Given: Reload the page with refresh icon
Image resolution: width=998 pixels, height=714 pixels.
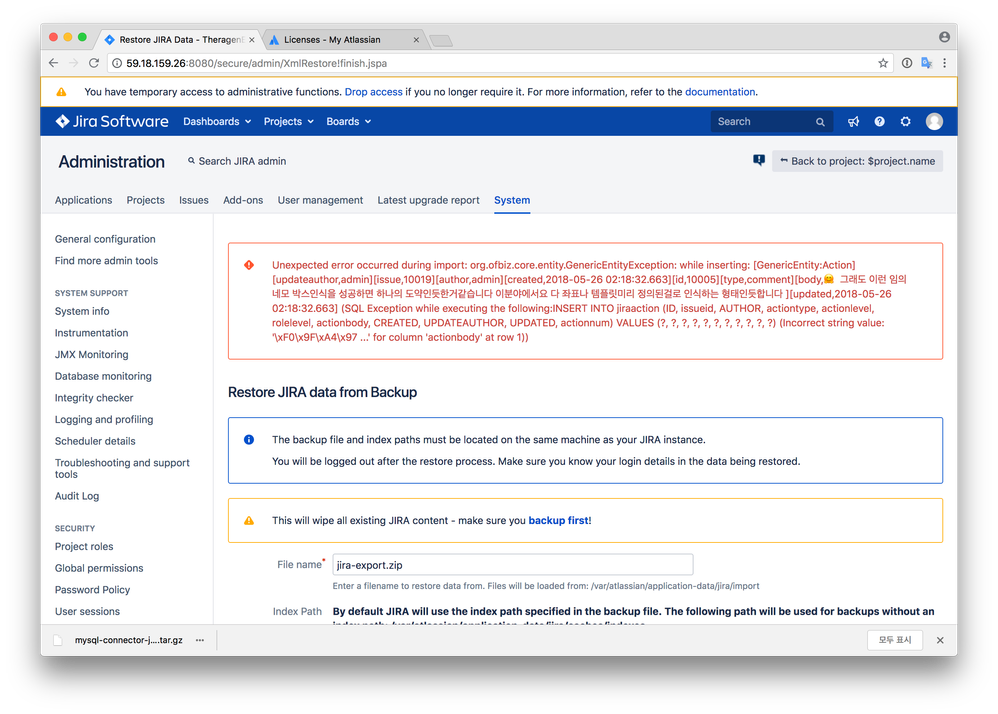Looking at the screenshot, I should 94,63.
